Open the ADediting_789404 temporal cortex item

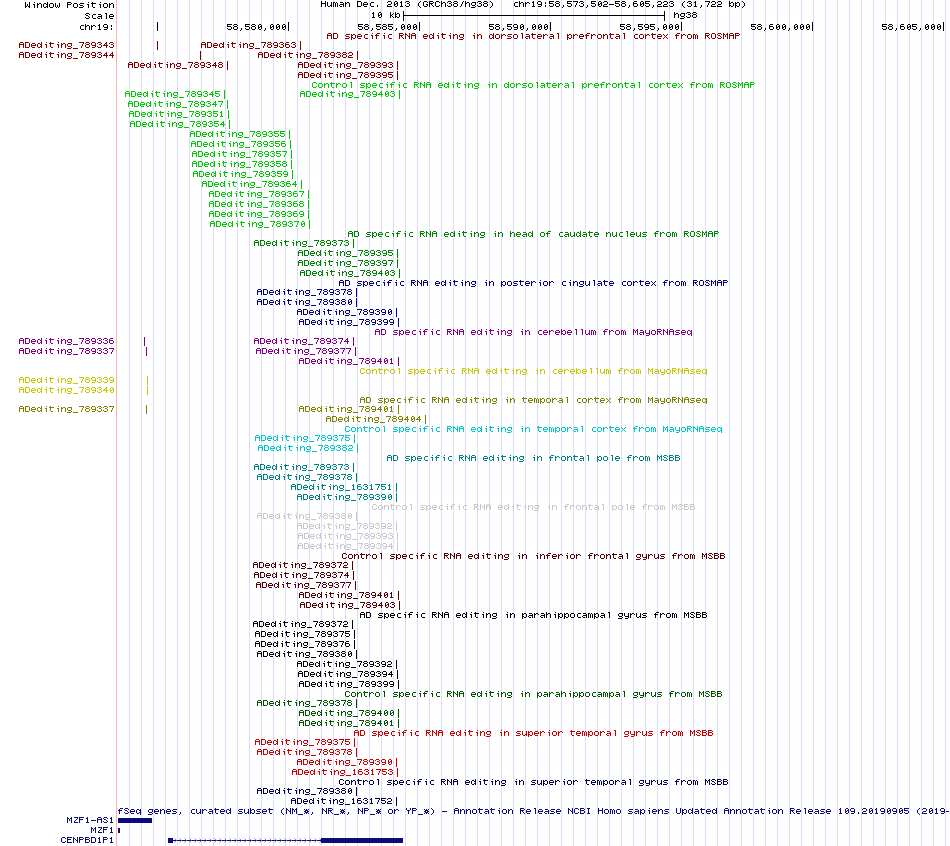click(x=373, y=419)
